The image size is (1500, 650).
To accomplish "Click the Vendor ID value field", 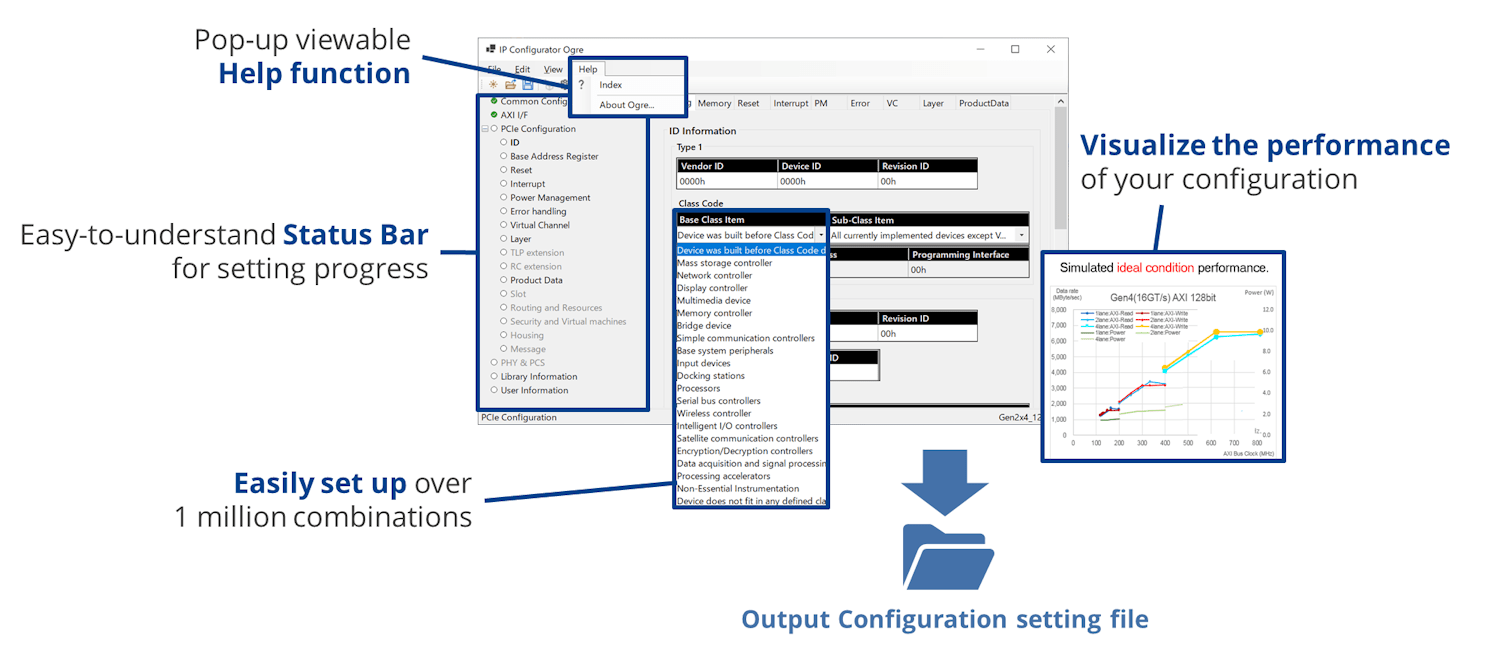I will pyautogui.click(x=727, y=182).
